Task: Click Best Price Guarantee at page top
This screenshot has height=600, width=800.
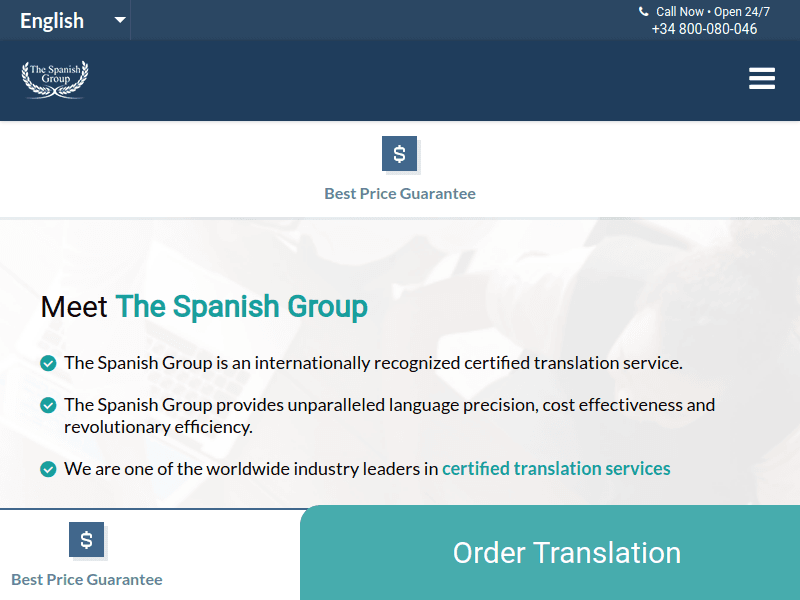Action: (400, 193)
